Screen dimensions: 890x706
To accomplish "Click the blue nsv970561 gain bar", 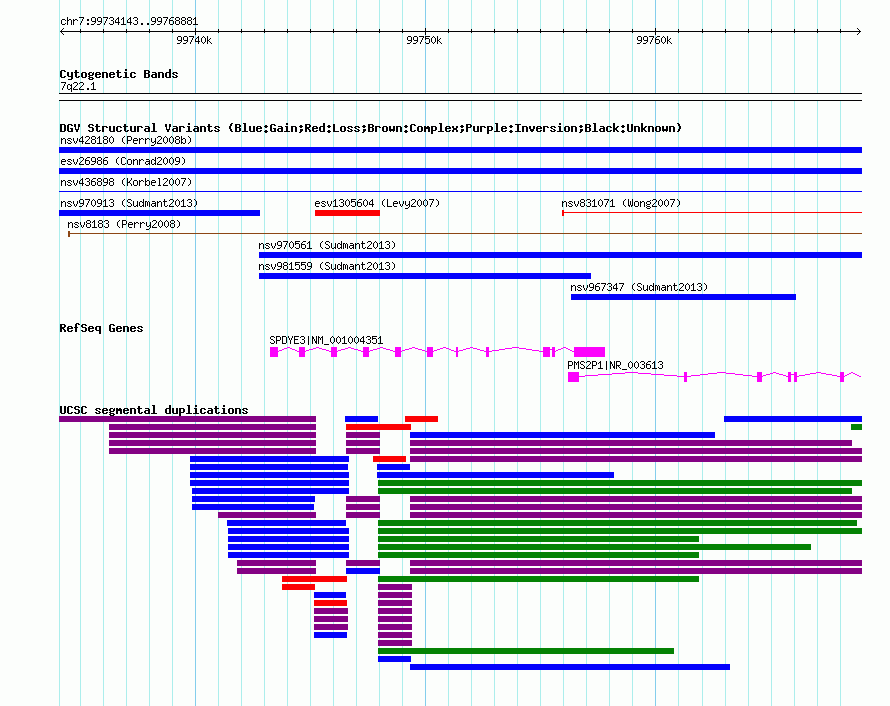I will pyautogui.click(x=560, y=255).
